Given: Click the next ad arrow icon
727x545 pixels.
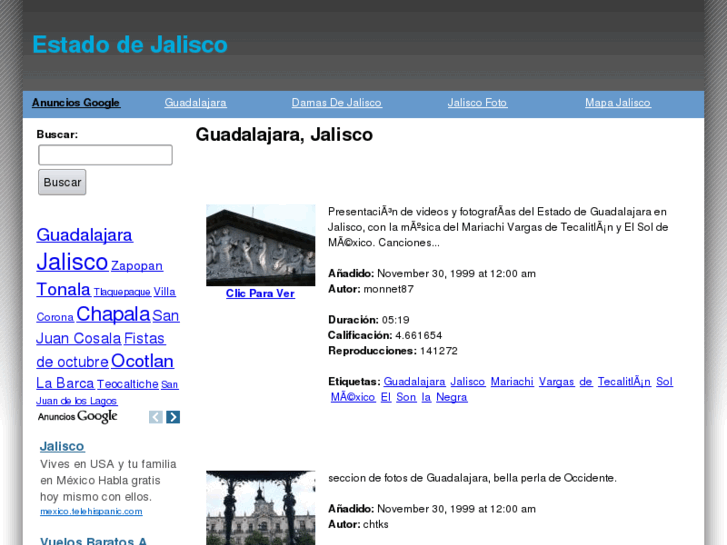Looking at the screenshot, I should coord(173,417).
